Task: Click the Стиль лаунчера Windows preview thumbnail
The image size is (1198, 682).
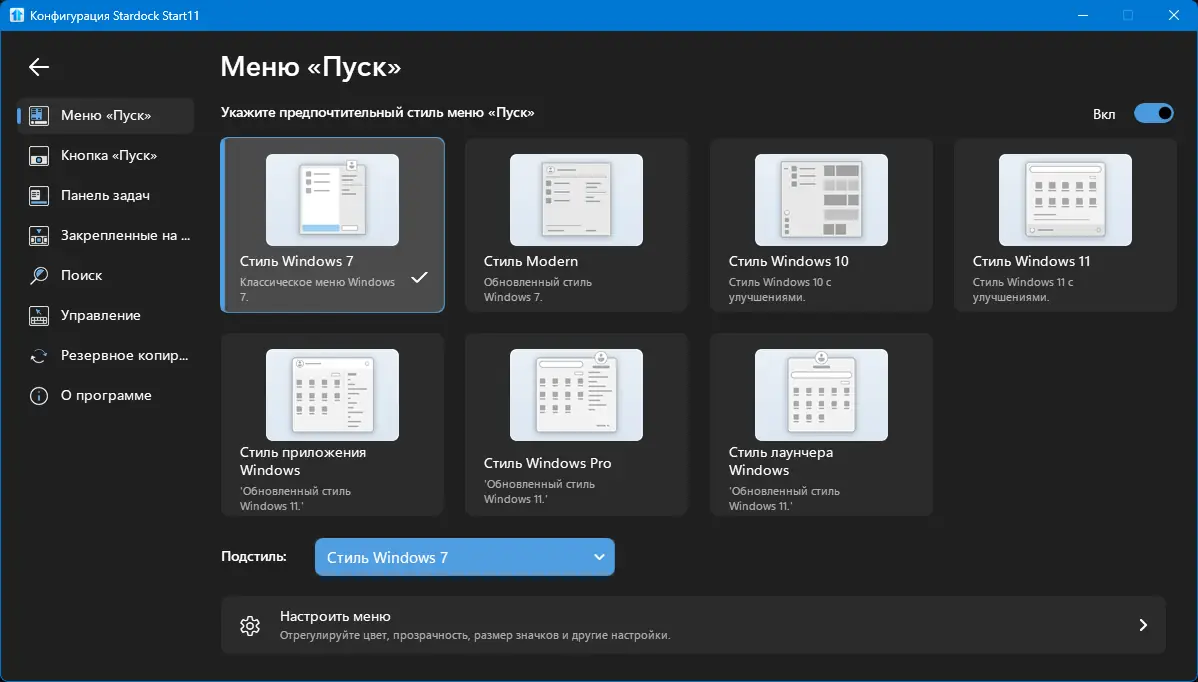Action: [820, 394]
